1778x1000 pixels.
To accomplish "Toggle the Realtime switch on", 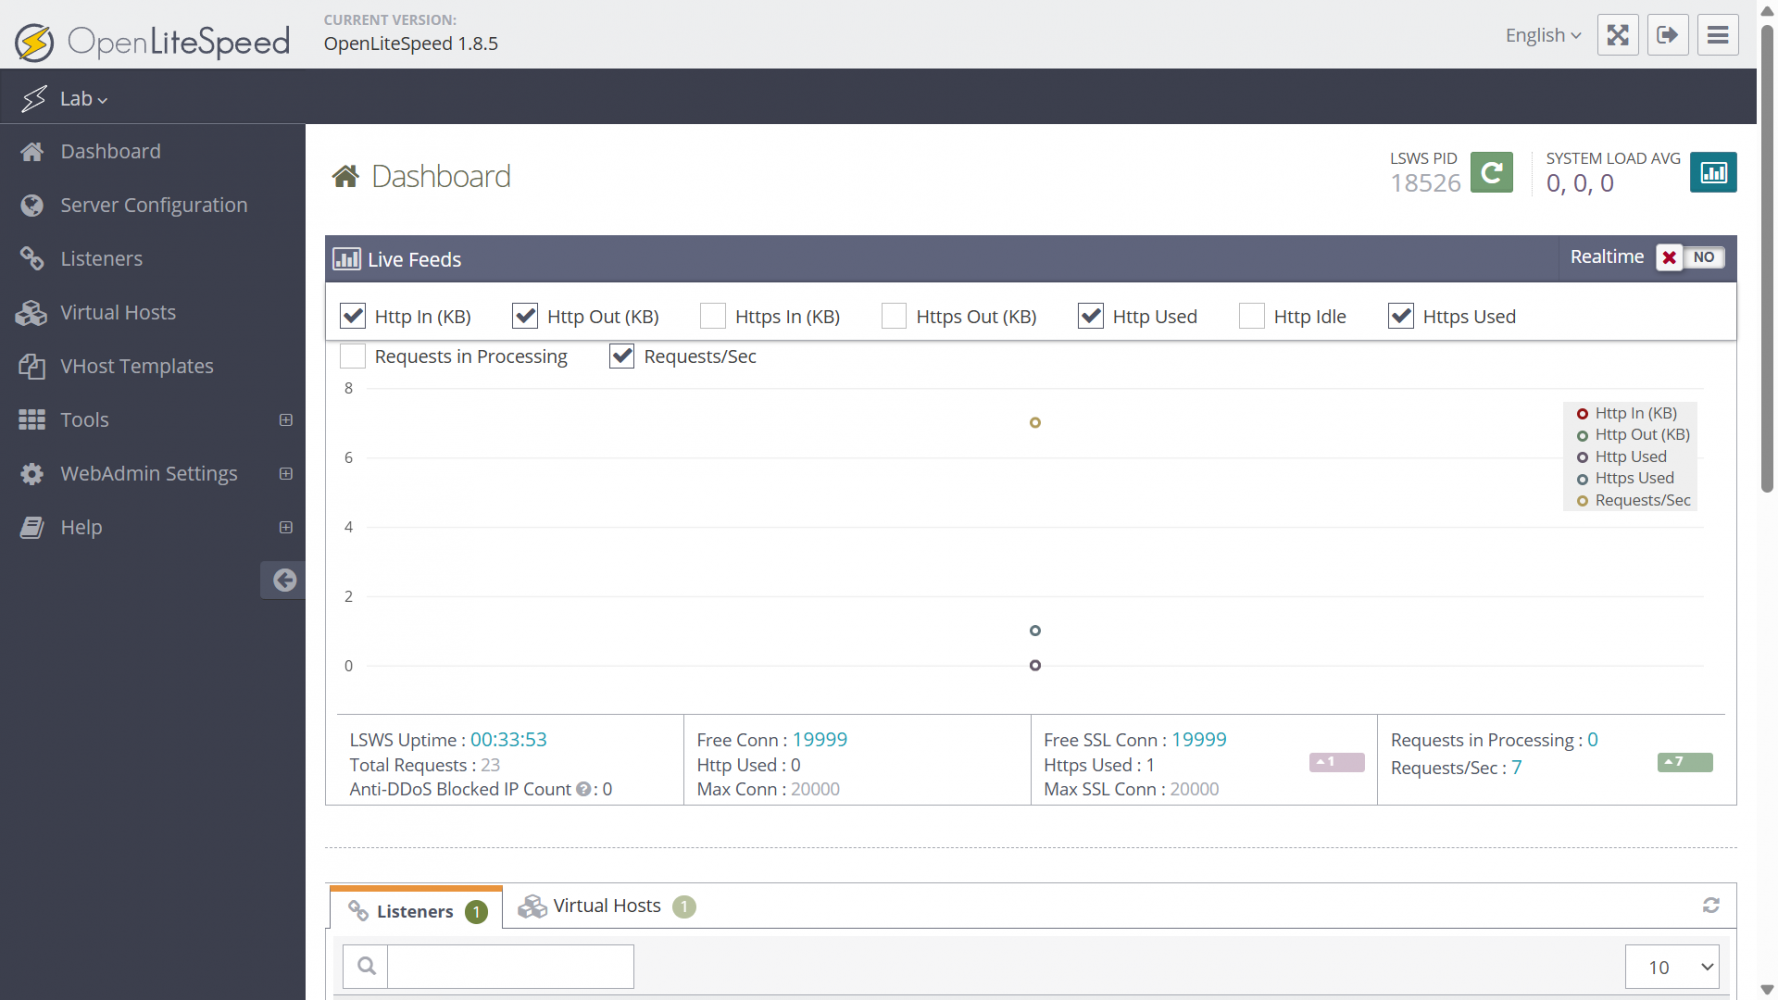I will point(1689,257).
